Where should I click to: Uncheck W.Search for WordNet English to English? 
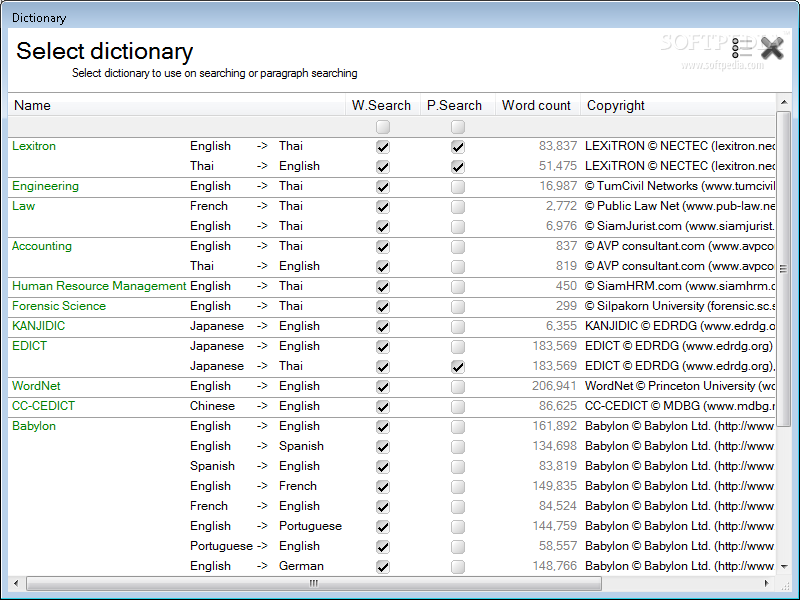tap(383, 387)
